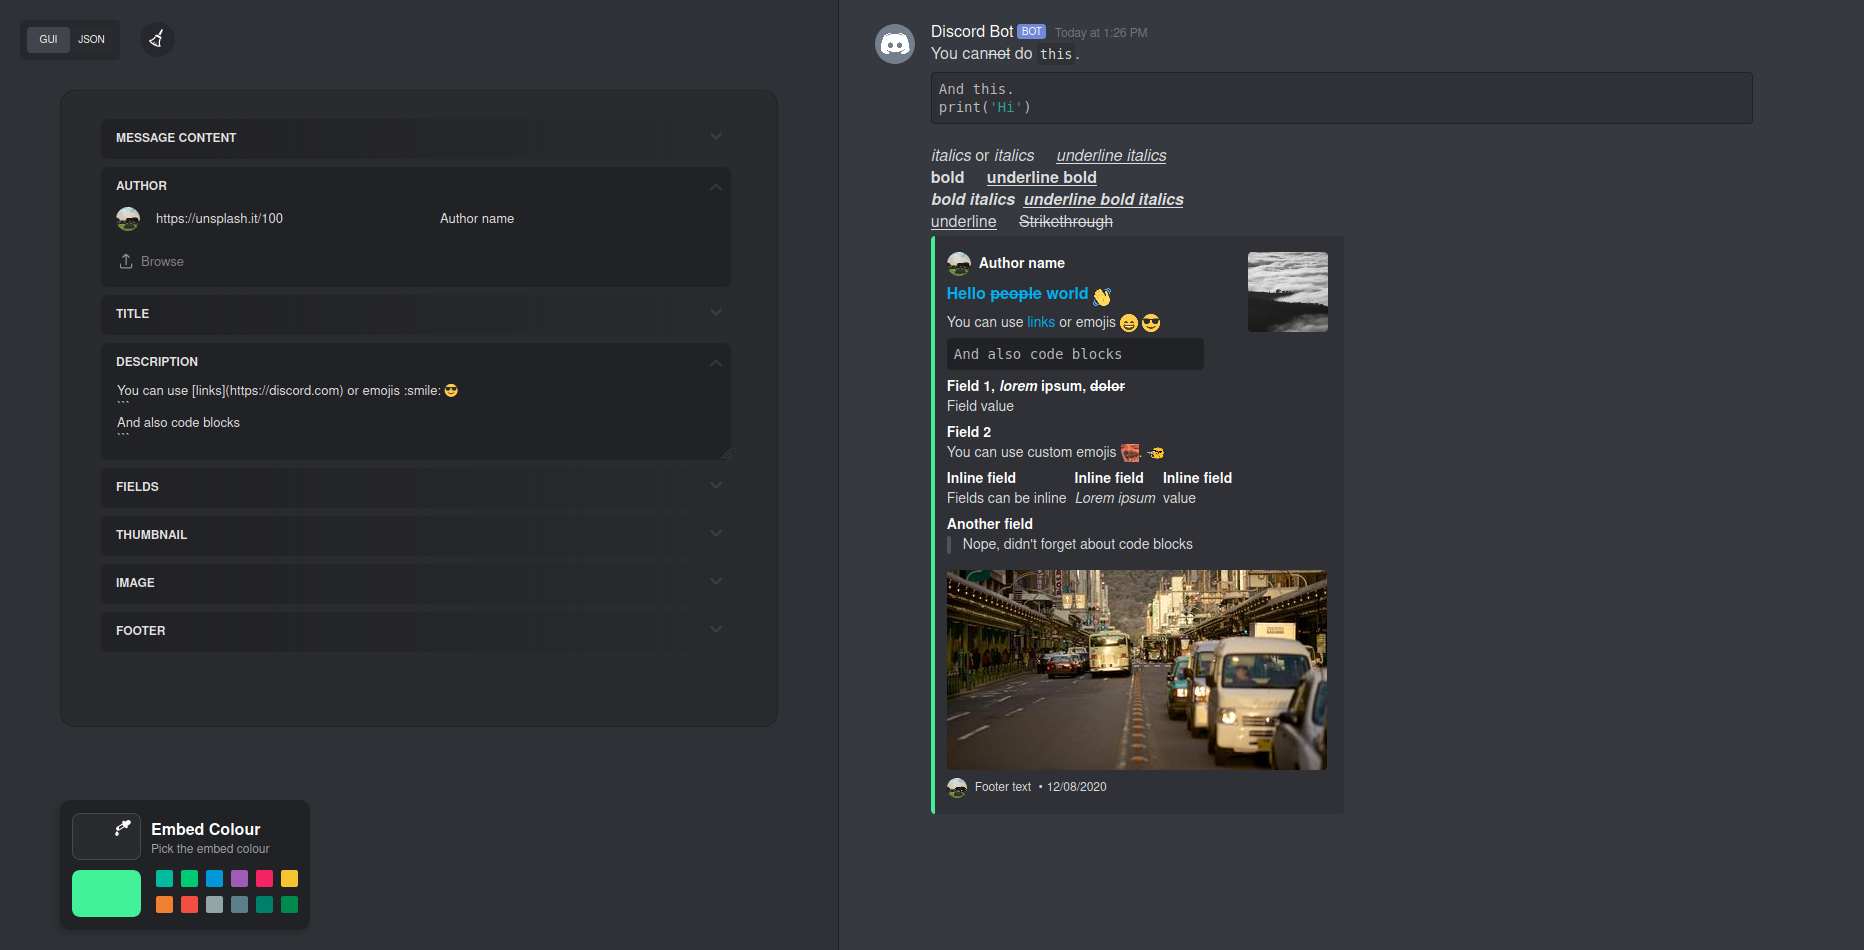Click the 'Today at 1:26 PM' timestamp
Viewport: 1864px width, 950px height.
click(x=1101, y=33)
